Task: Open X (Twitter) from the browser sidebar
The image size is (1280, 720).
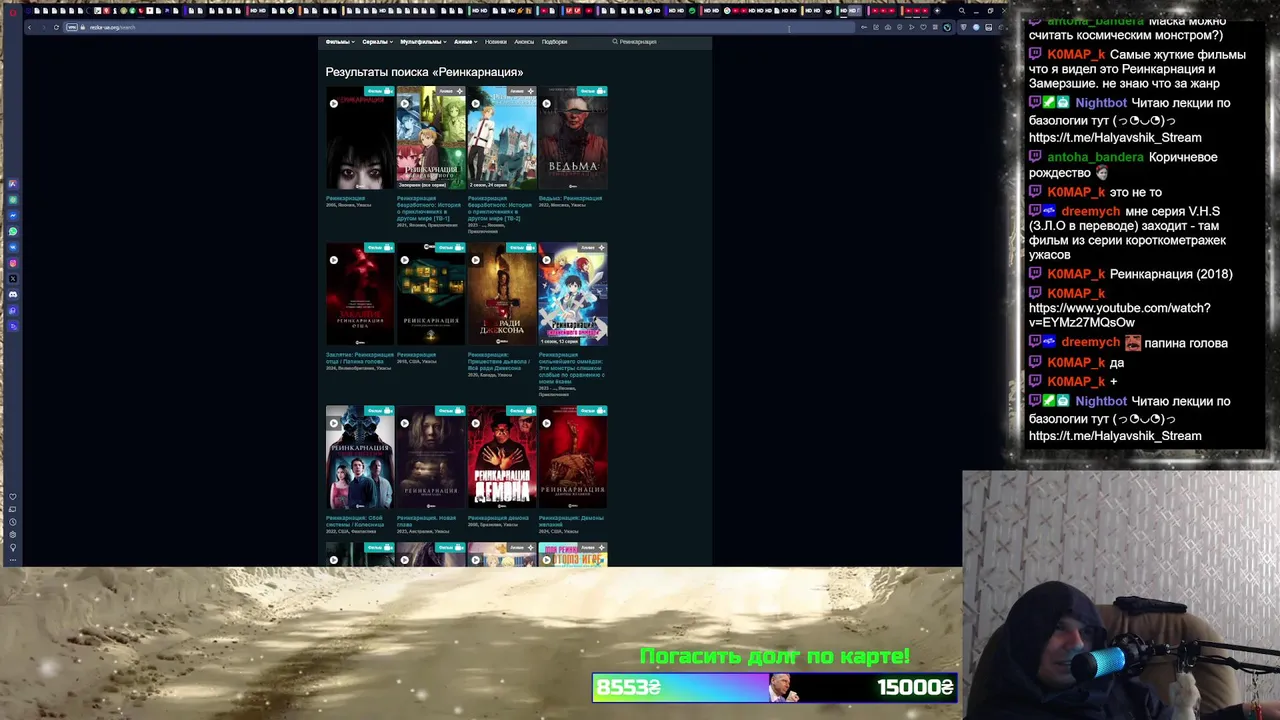Action: (13, 278)
